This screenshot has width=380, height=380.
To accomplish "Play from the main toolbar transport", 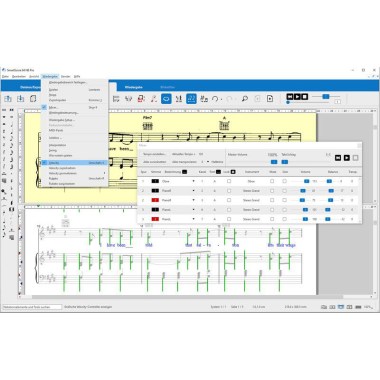I will tap(297, 97).
